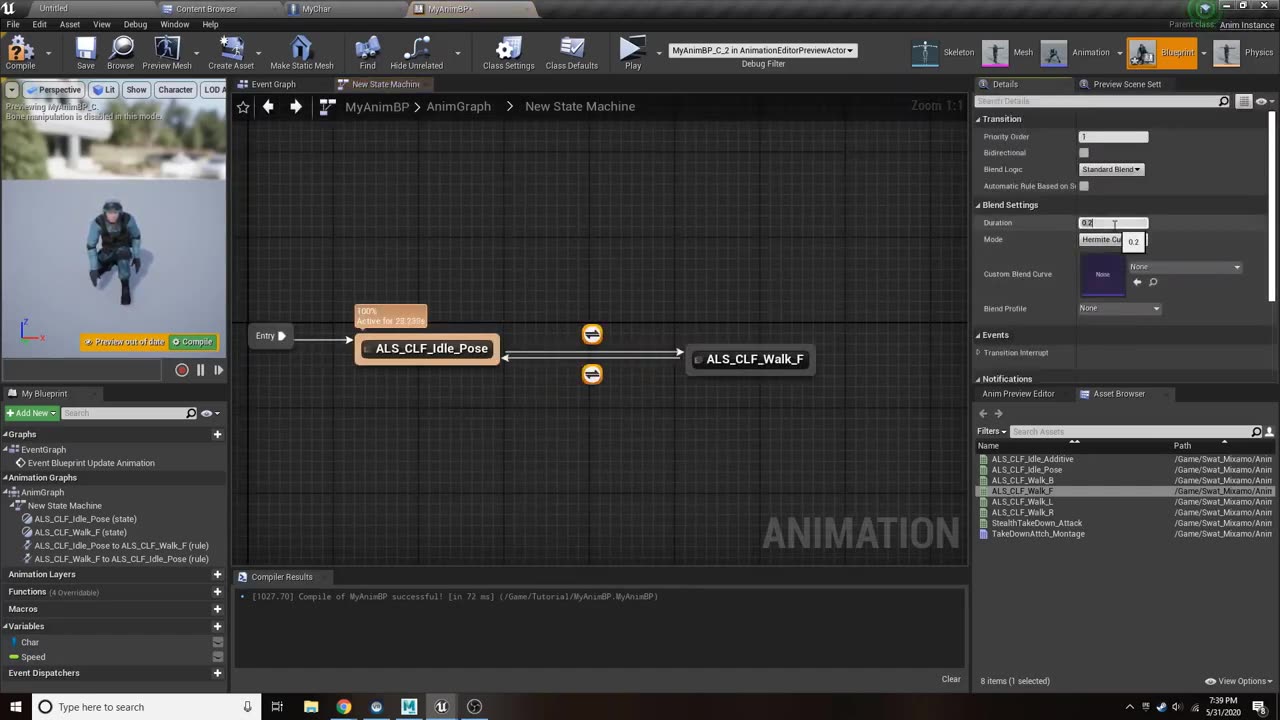Save the animation blueprint
The image size is (1280, 720).
(x=86, y=53)
